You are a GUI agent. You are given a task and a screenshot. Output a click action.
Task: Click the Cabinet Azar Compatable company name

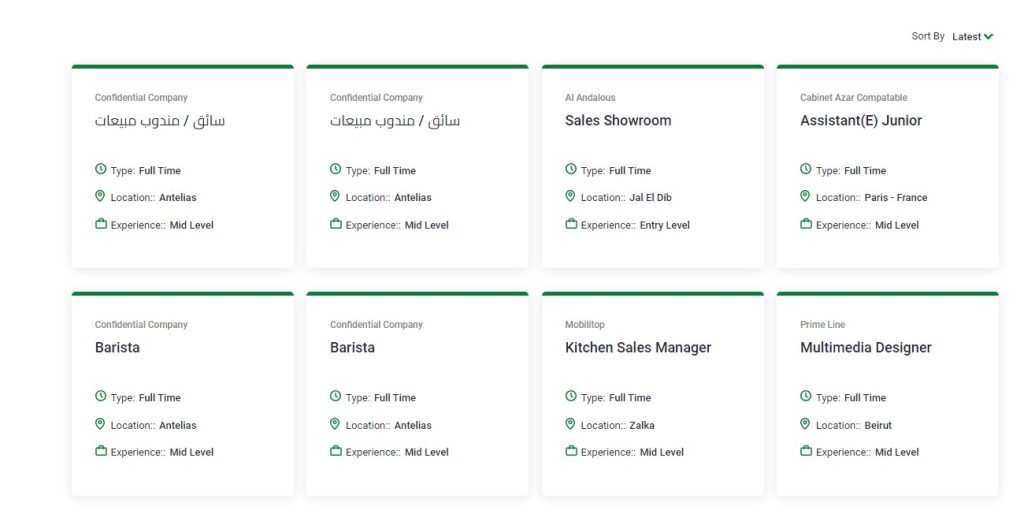[854, 98]
